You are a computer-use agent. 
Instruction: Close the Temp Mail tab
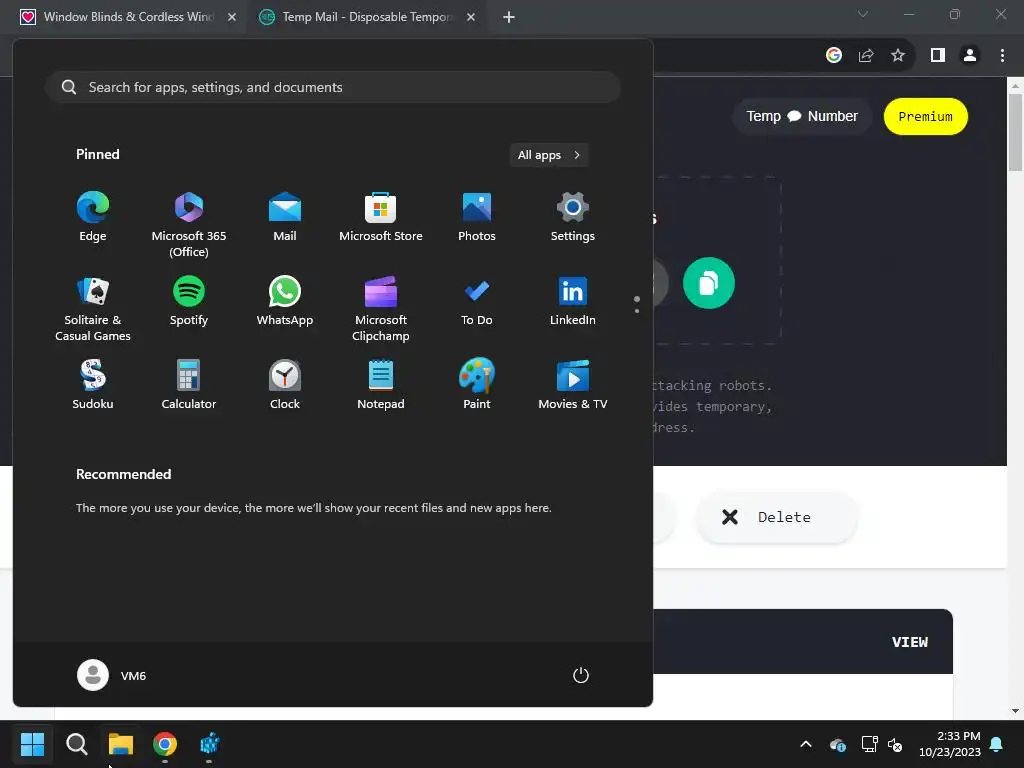coord(471,17)
